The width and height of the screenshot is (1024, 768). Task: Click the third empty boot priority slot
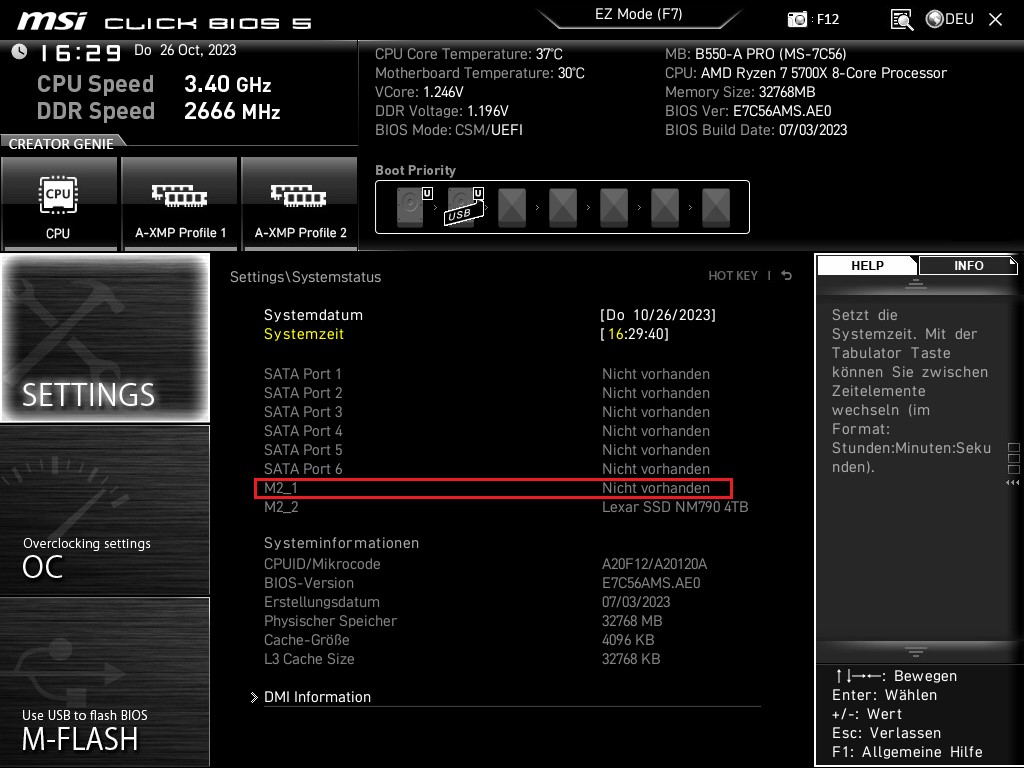pos(512,208)
